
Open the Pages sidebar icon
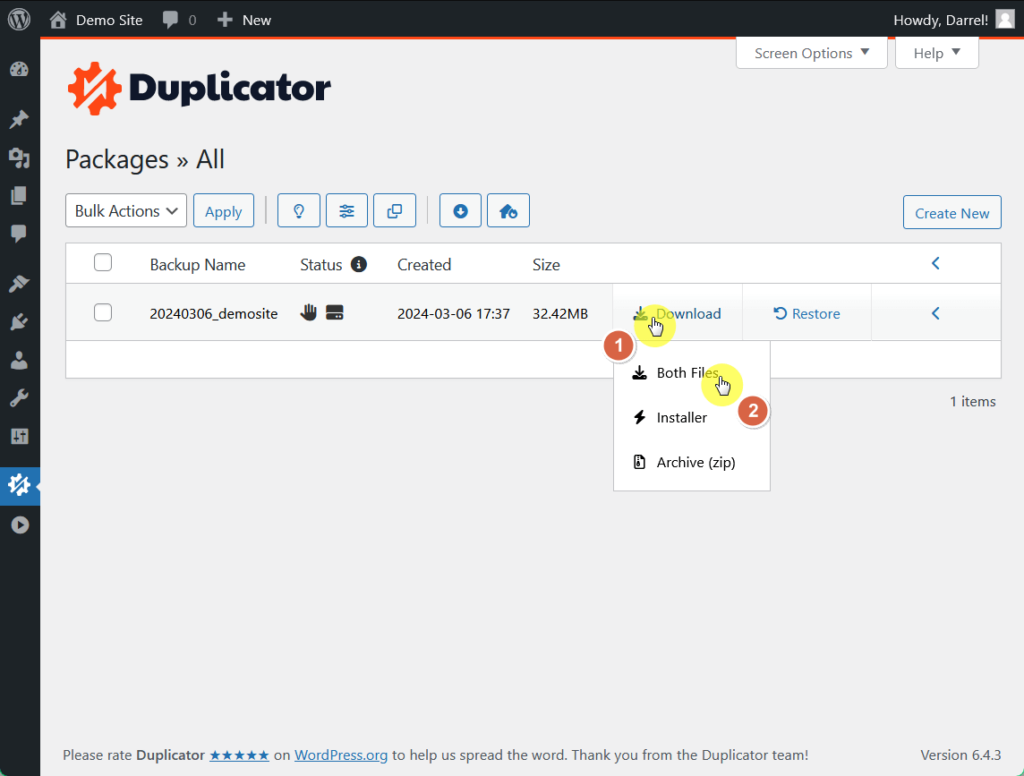click(19, 195)
